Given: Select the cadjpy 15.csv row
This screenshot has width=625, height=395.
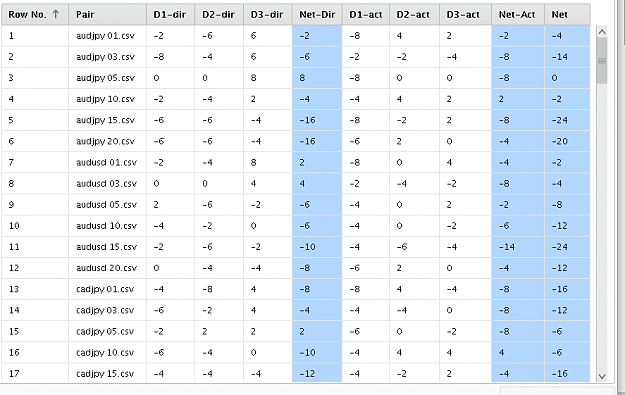Looking at the screenshot, I should (x=295, y=373).
